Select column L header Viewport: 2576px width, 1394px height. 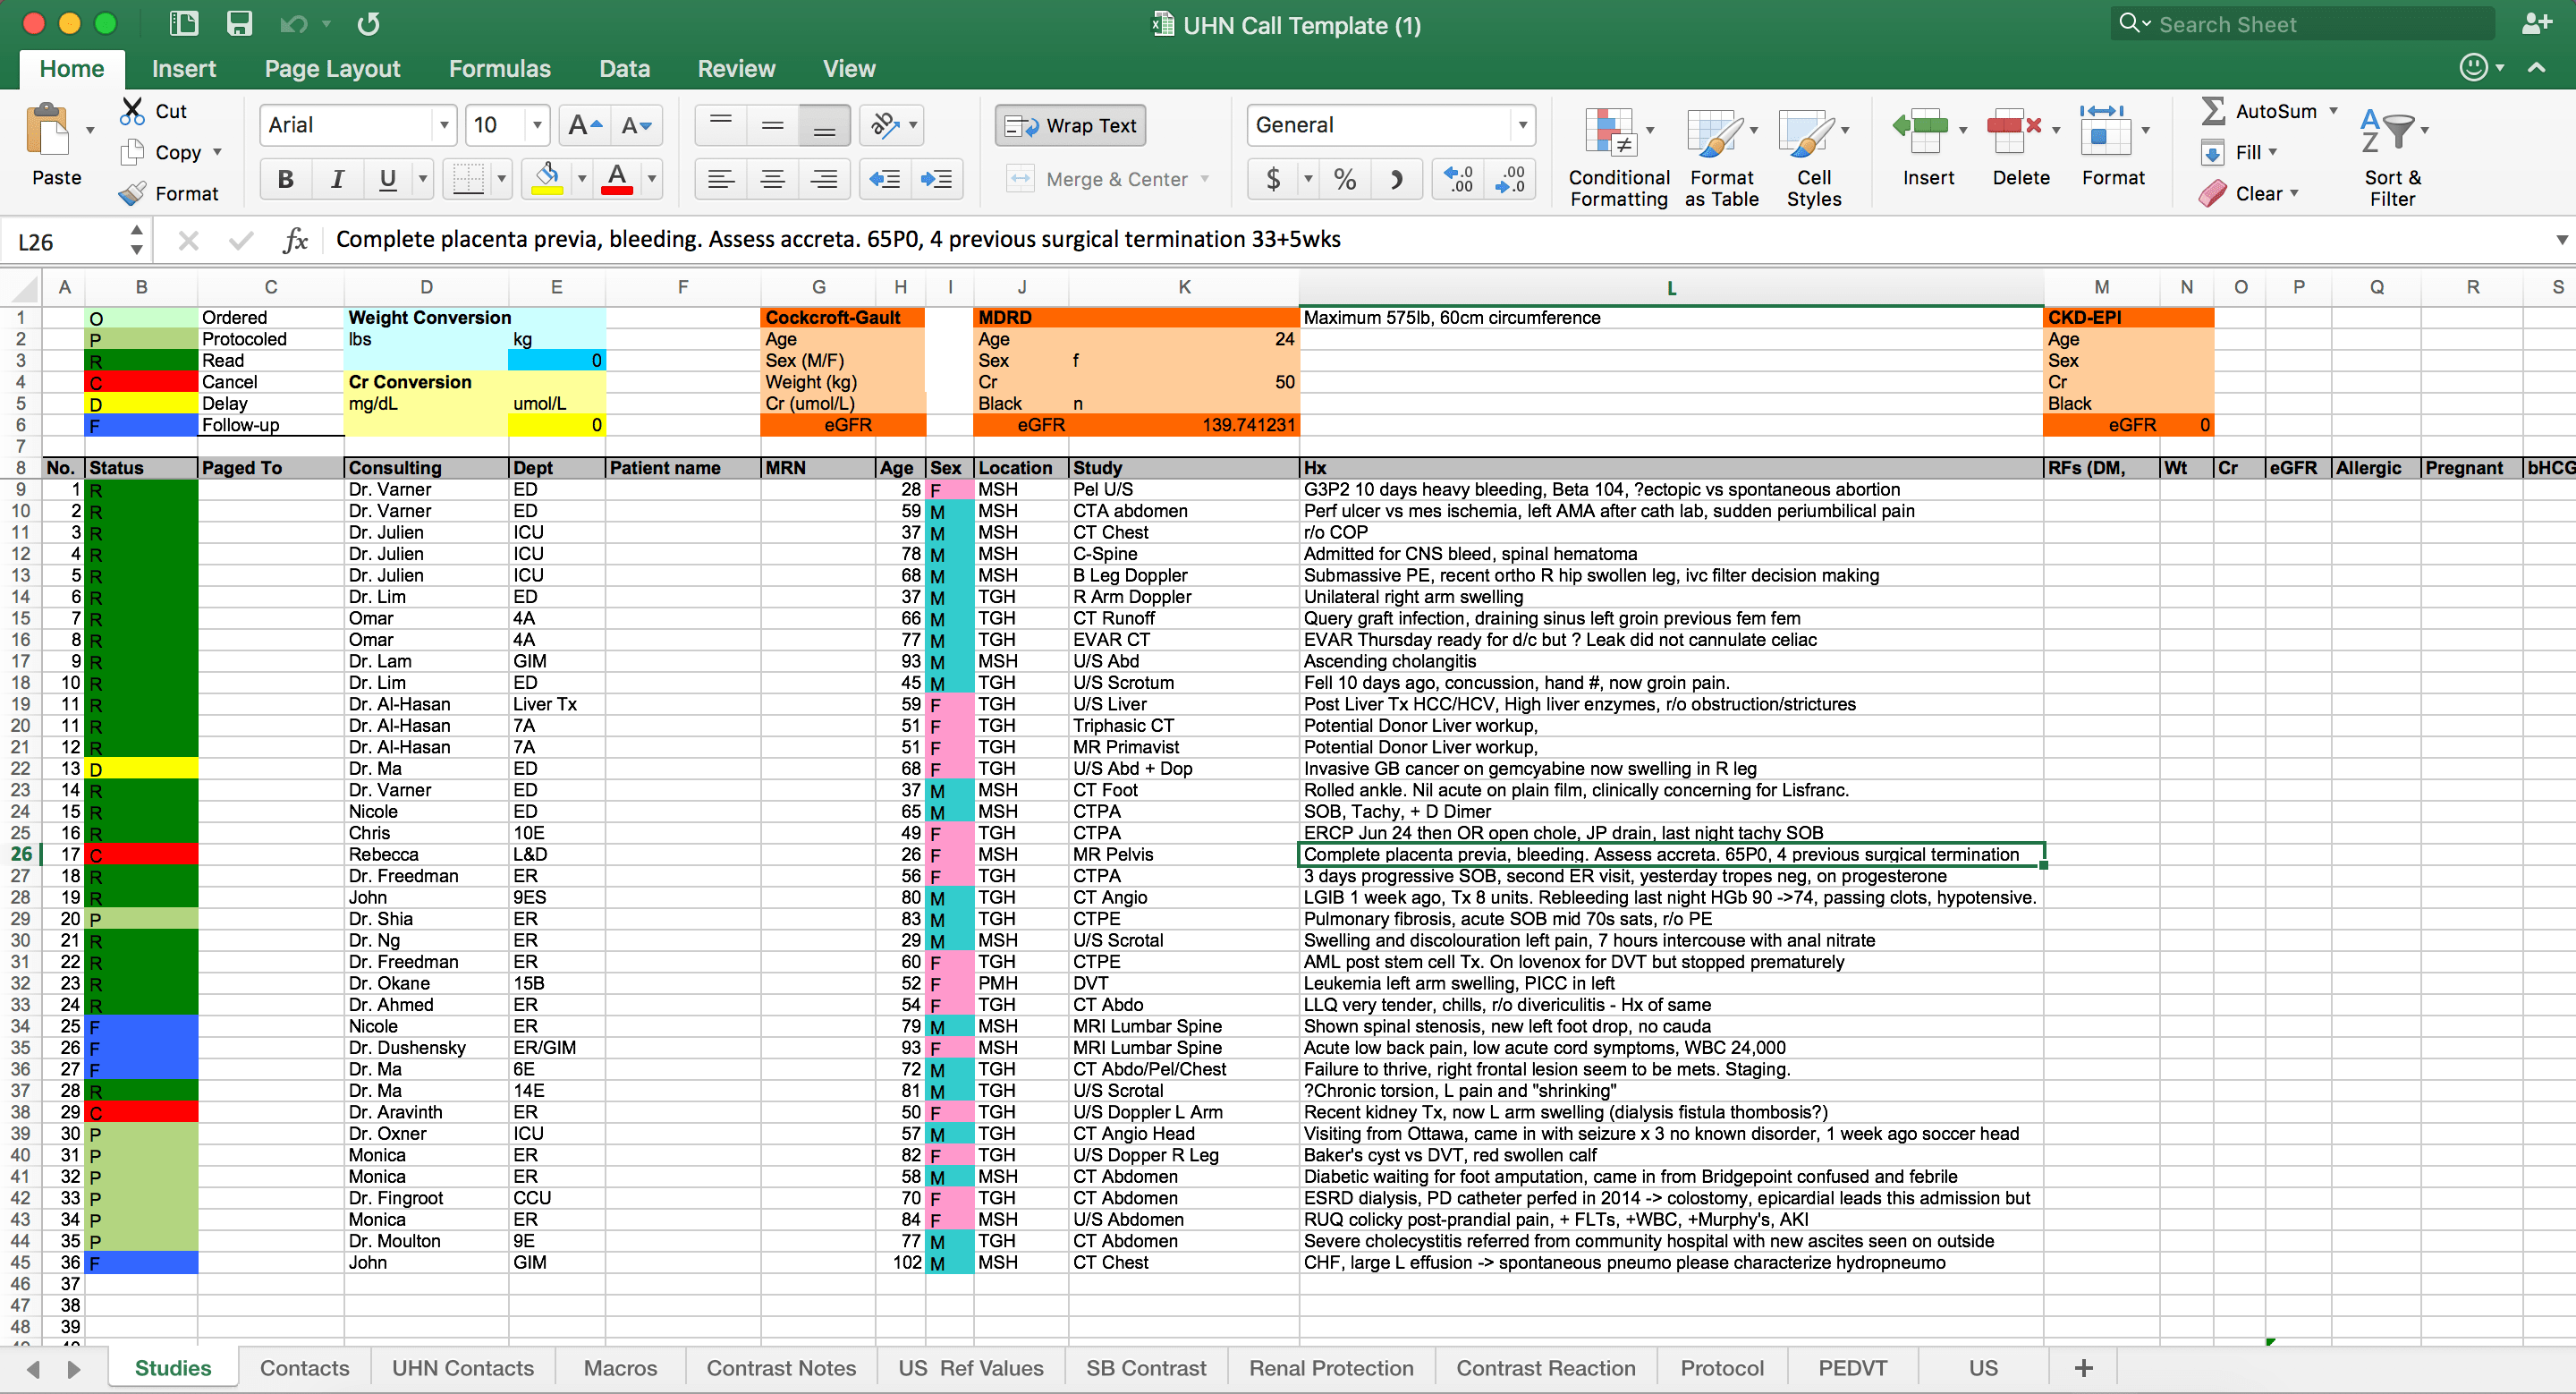(1671, 288)
